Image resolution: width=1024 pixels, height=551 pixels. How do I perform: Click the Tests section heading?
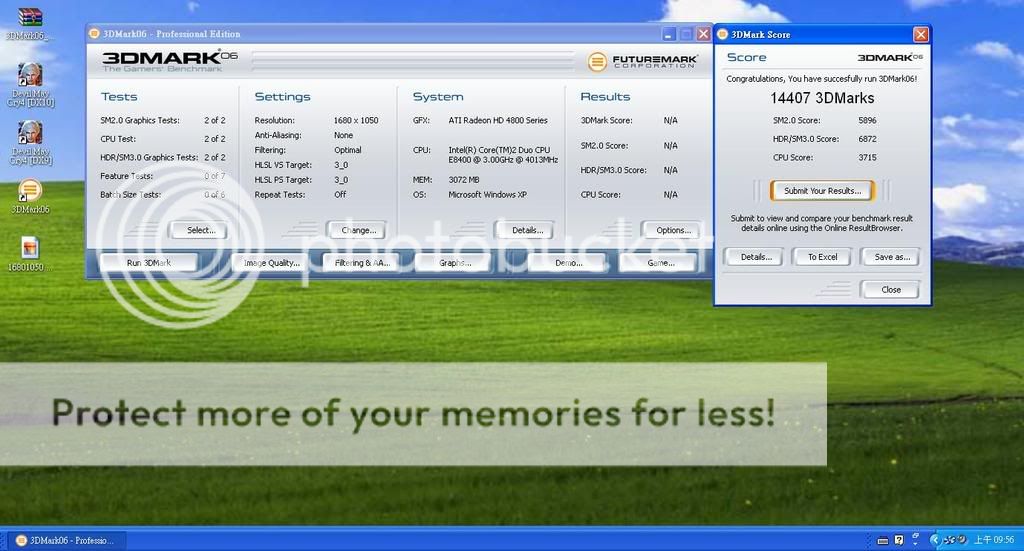[x=119, y=97]
